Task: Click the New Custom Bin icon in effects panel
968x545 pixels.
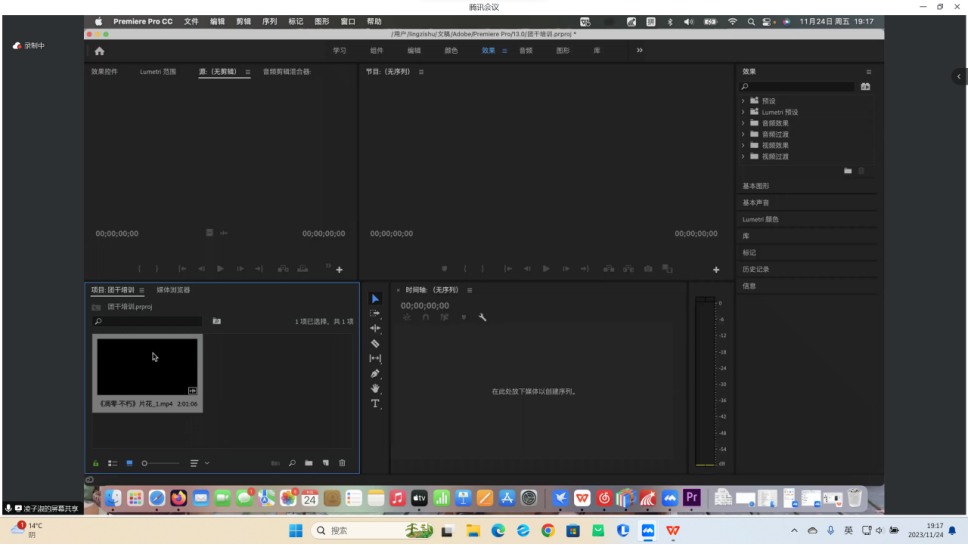Action: [848, 171]
